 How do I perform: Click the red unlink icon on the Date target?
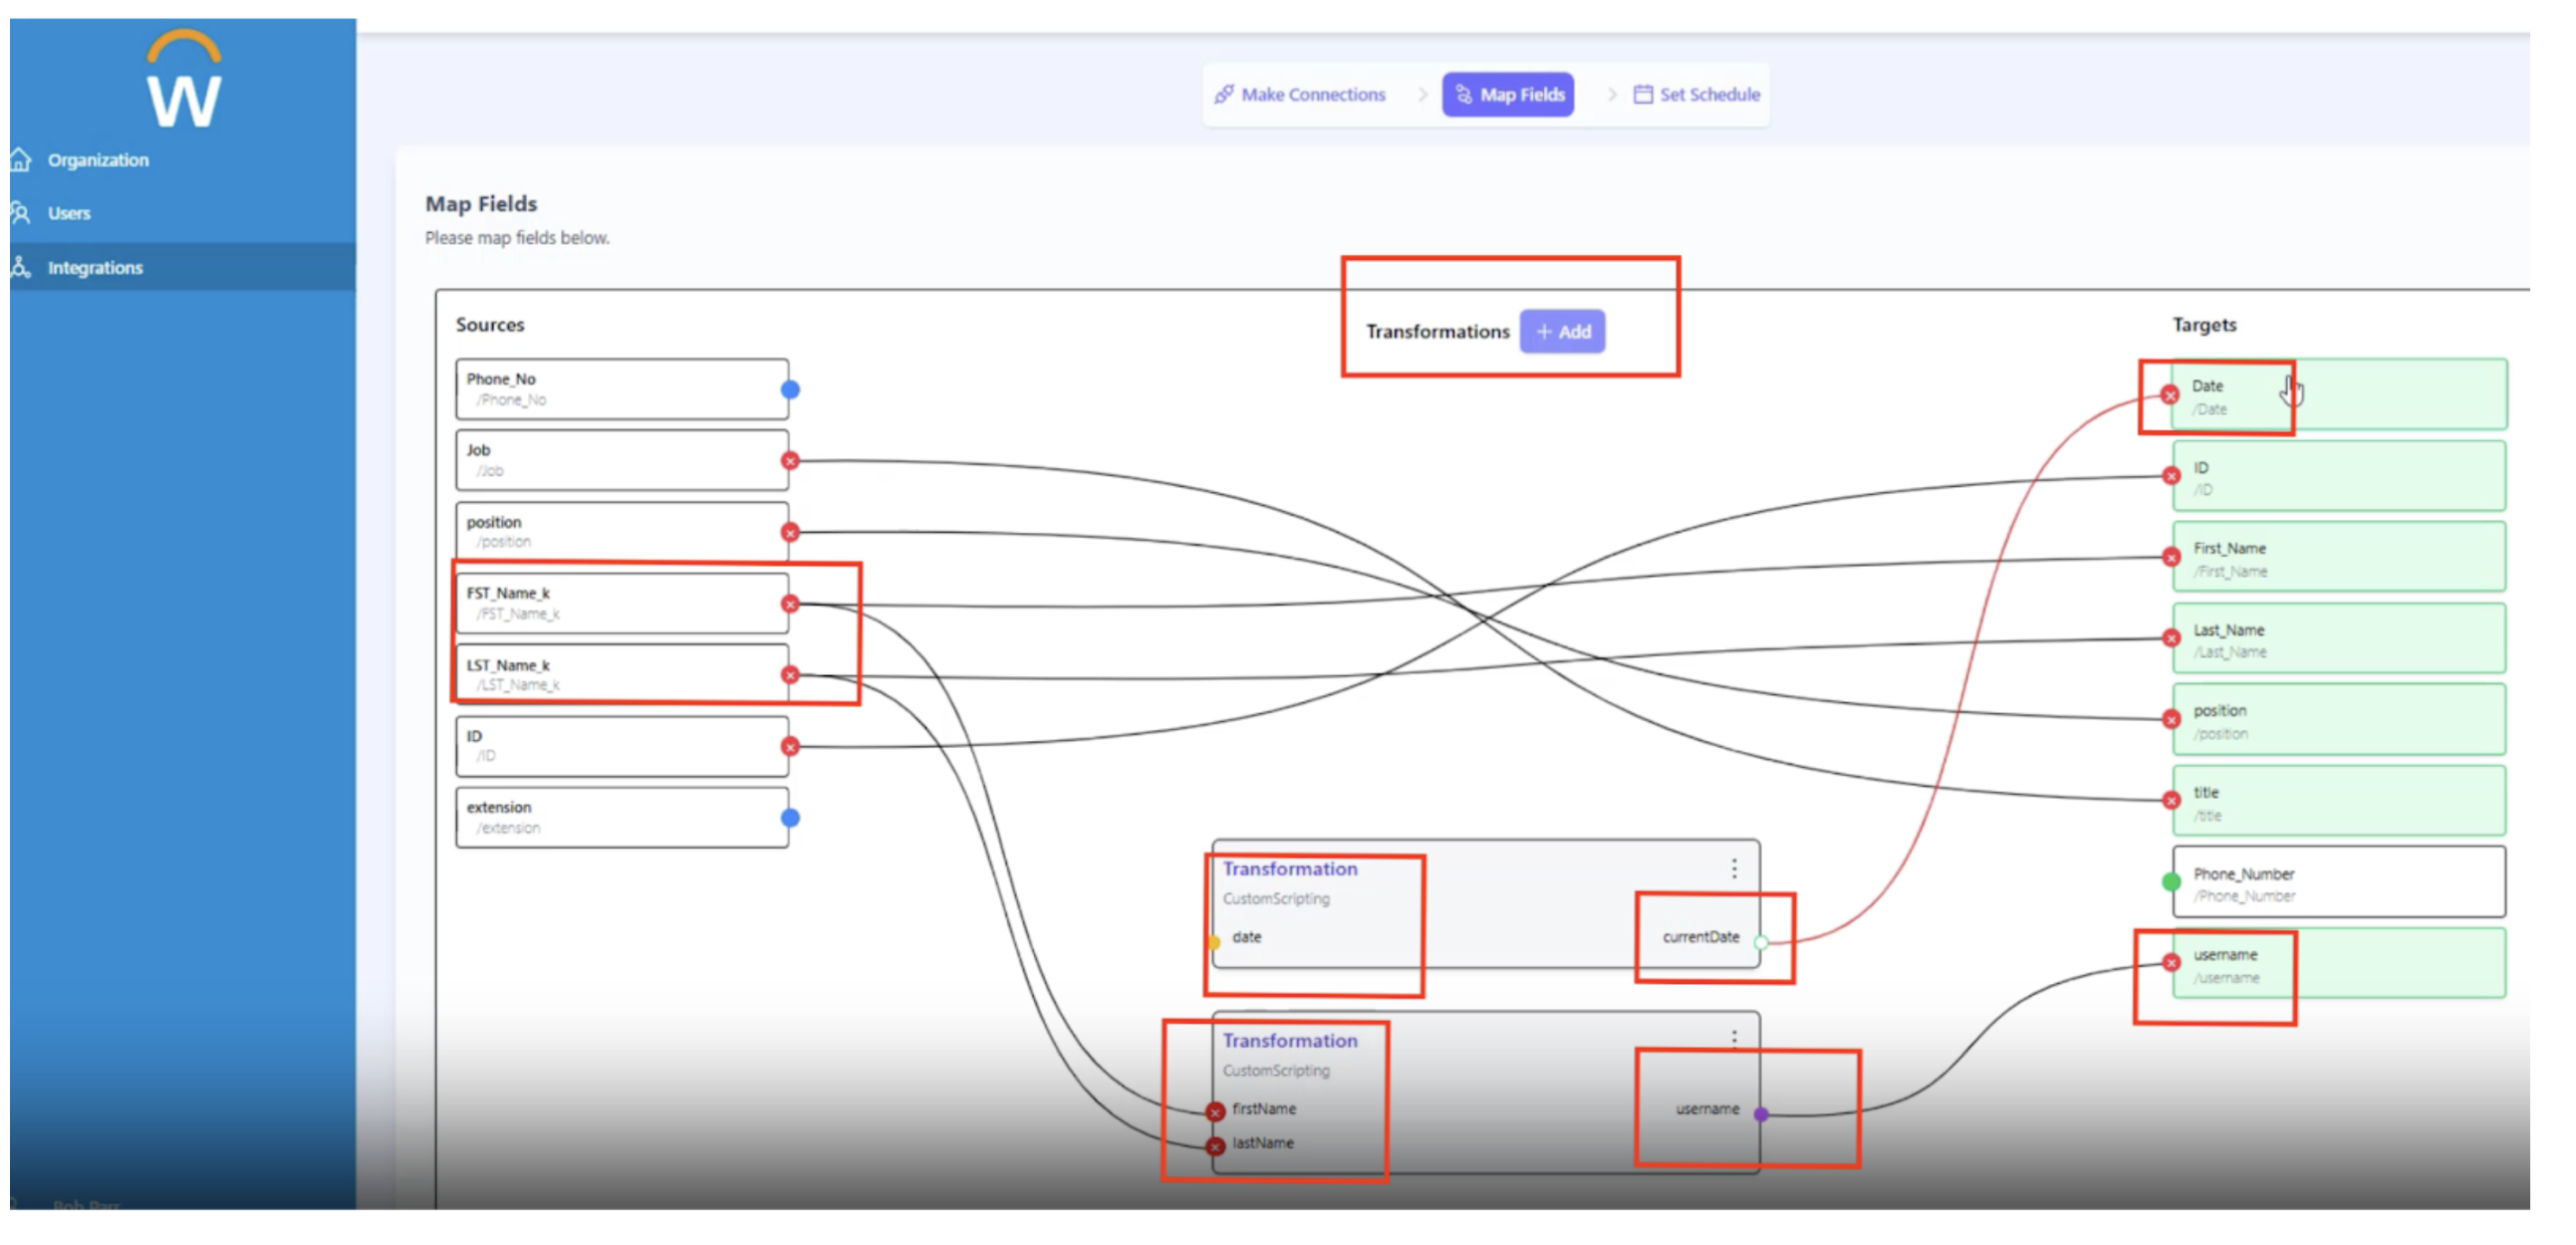(2169, 396)
